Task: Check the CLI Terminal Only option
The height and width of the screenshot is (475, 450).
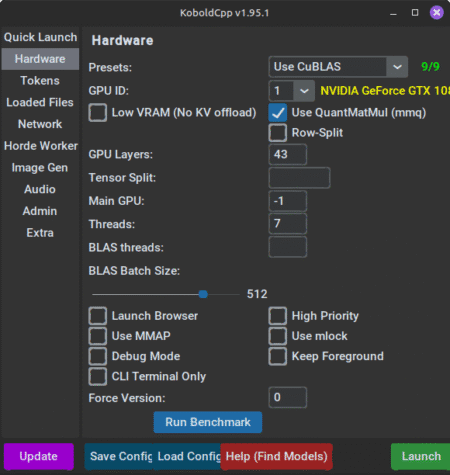Action: click(98, 376)
